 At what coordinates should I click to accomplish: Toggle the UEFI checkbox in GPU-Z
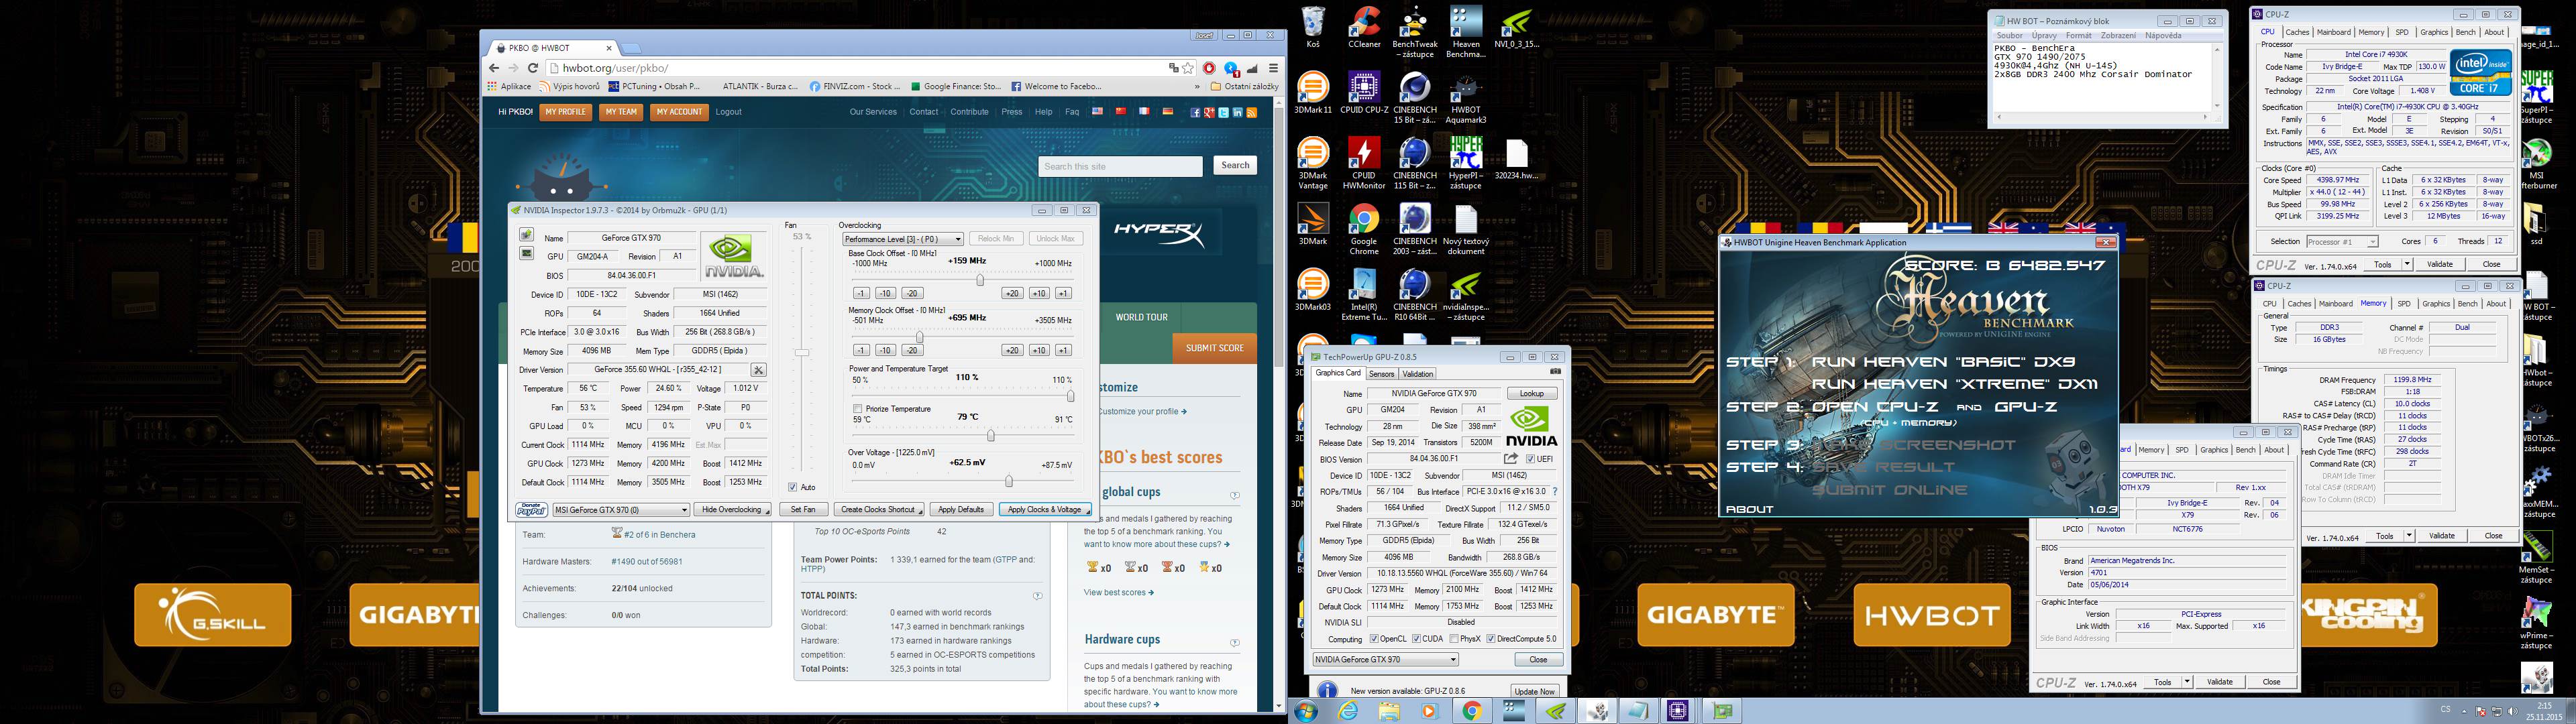tap(1530, 459)
